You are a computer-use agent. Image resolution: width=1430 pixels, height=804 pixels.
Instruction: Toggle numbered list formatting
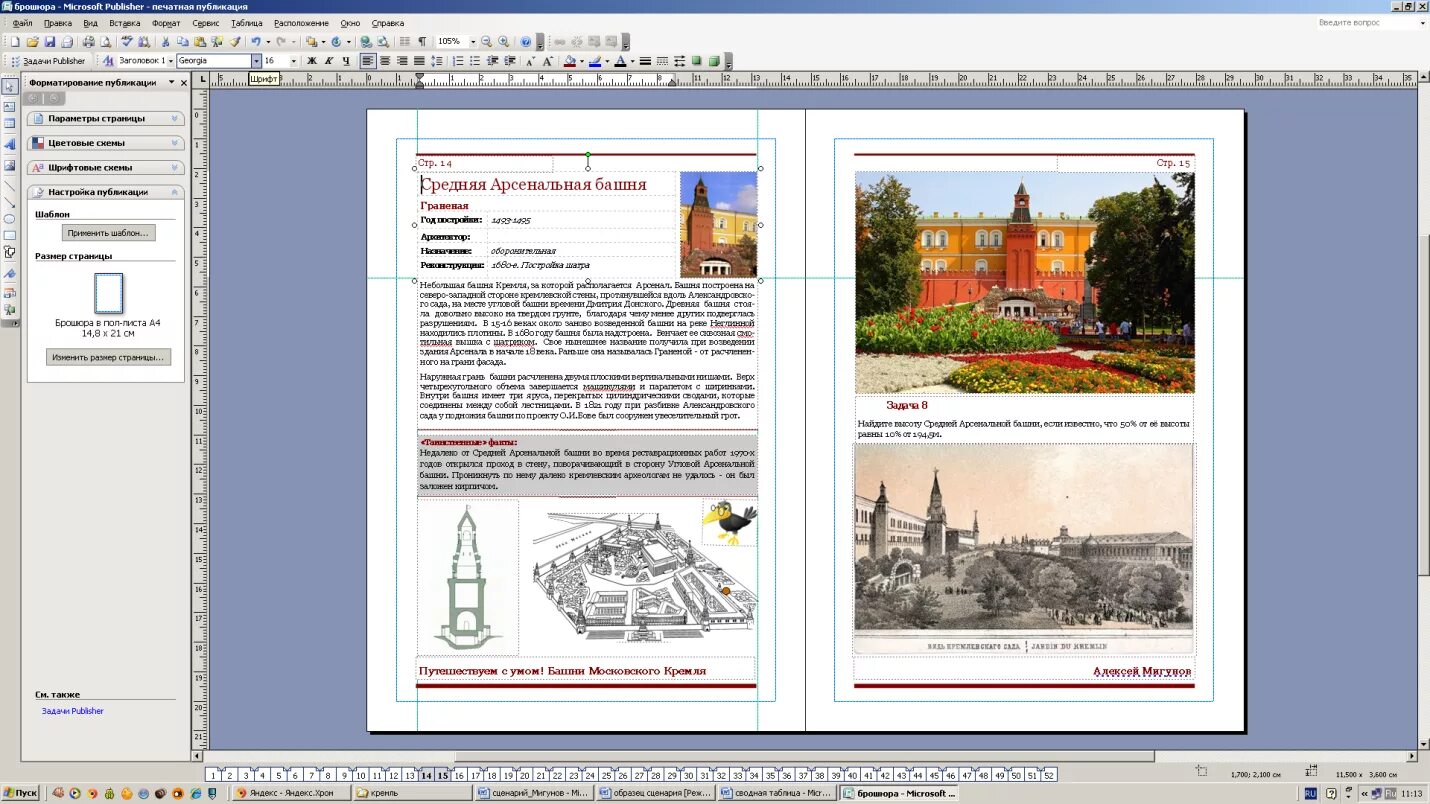(458, 61)
